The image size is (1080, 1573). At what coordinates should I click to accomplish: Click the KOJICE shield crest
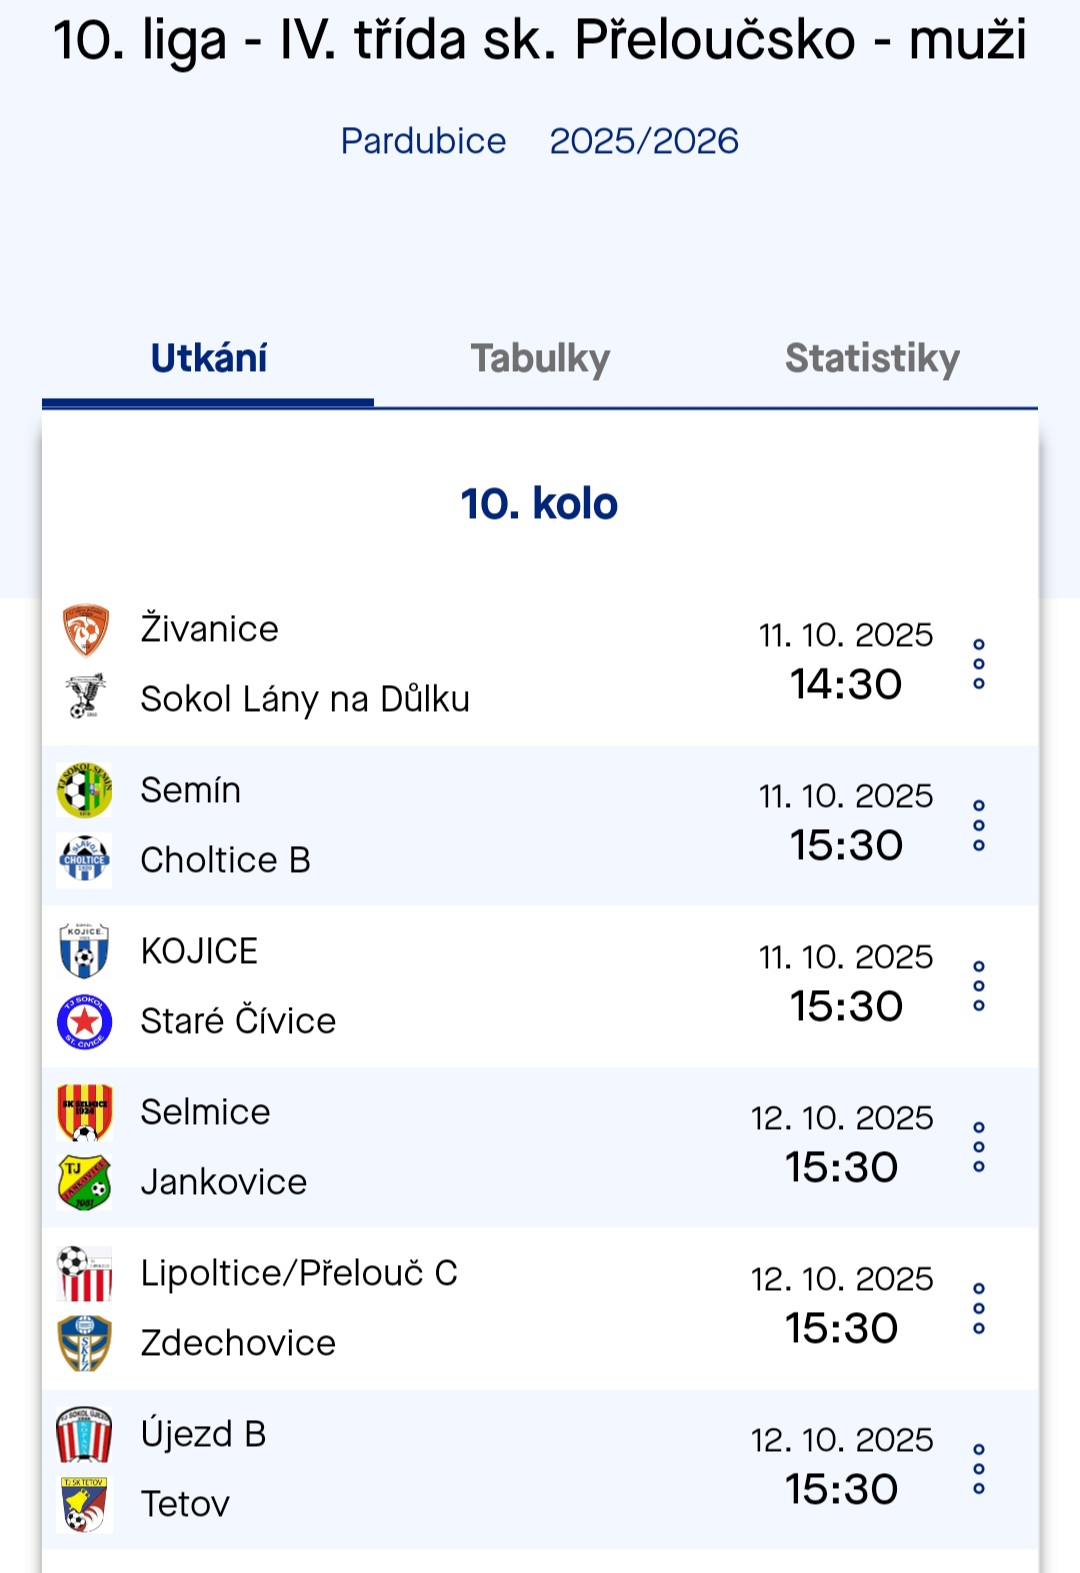pos(85,951)
